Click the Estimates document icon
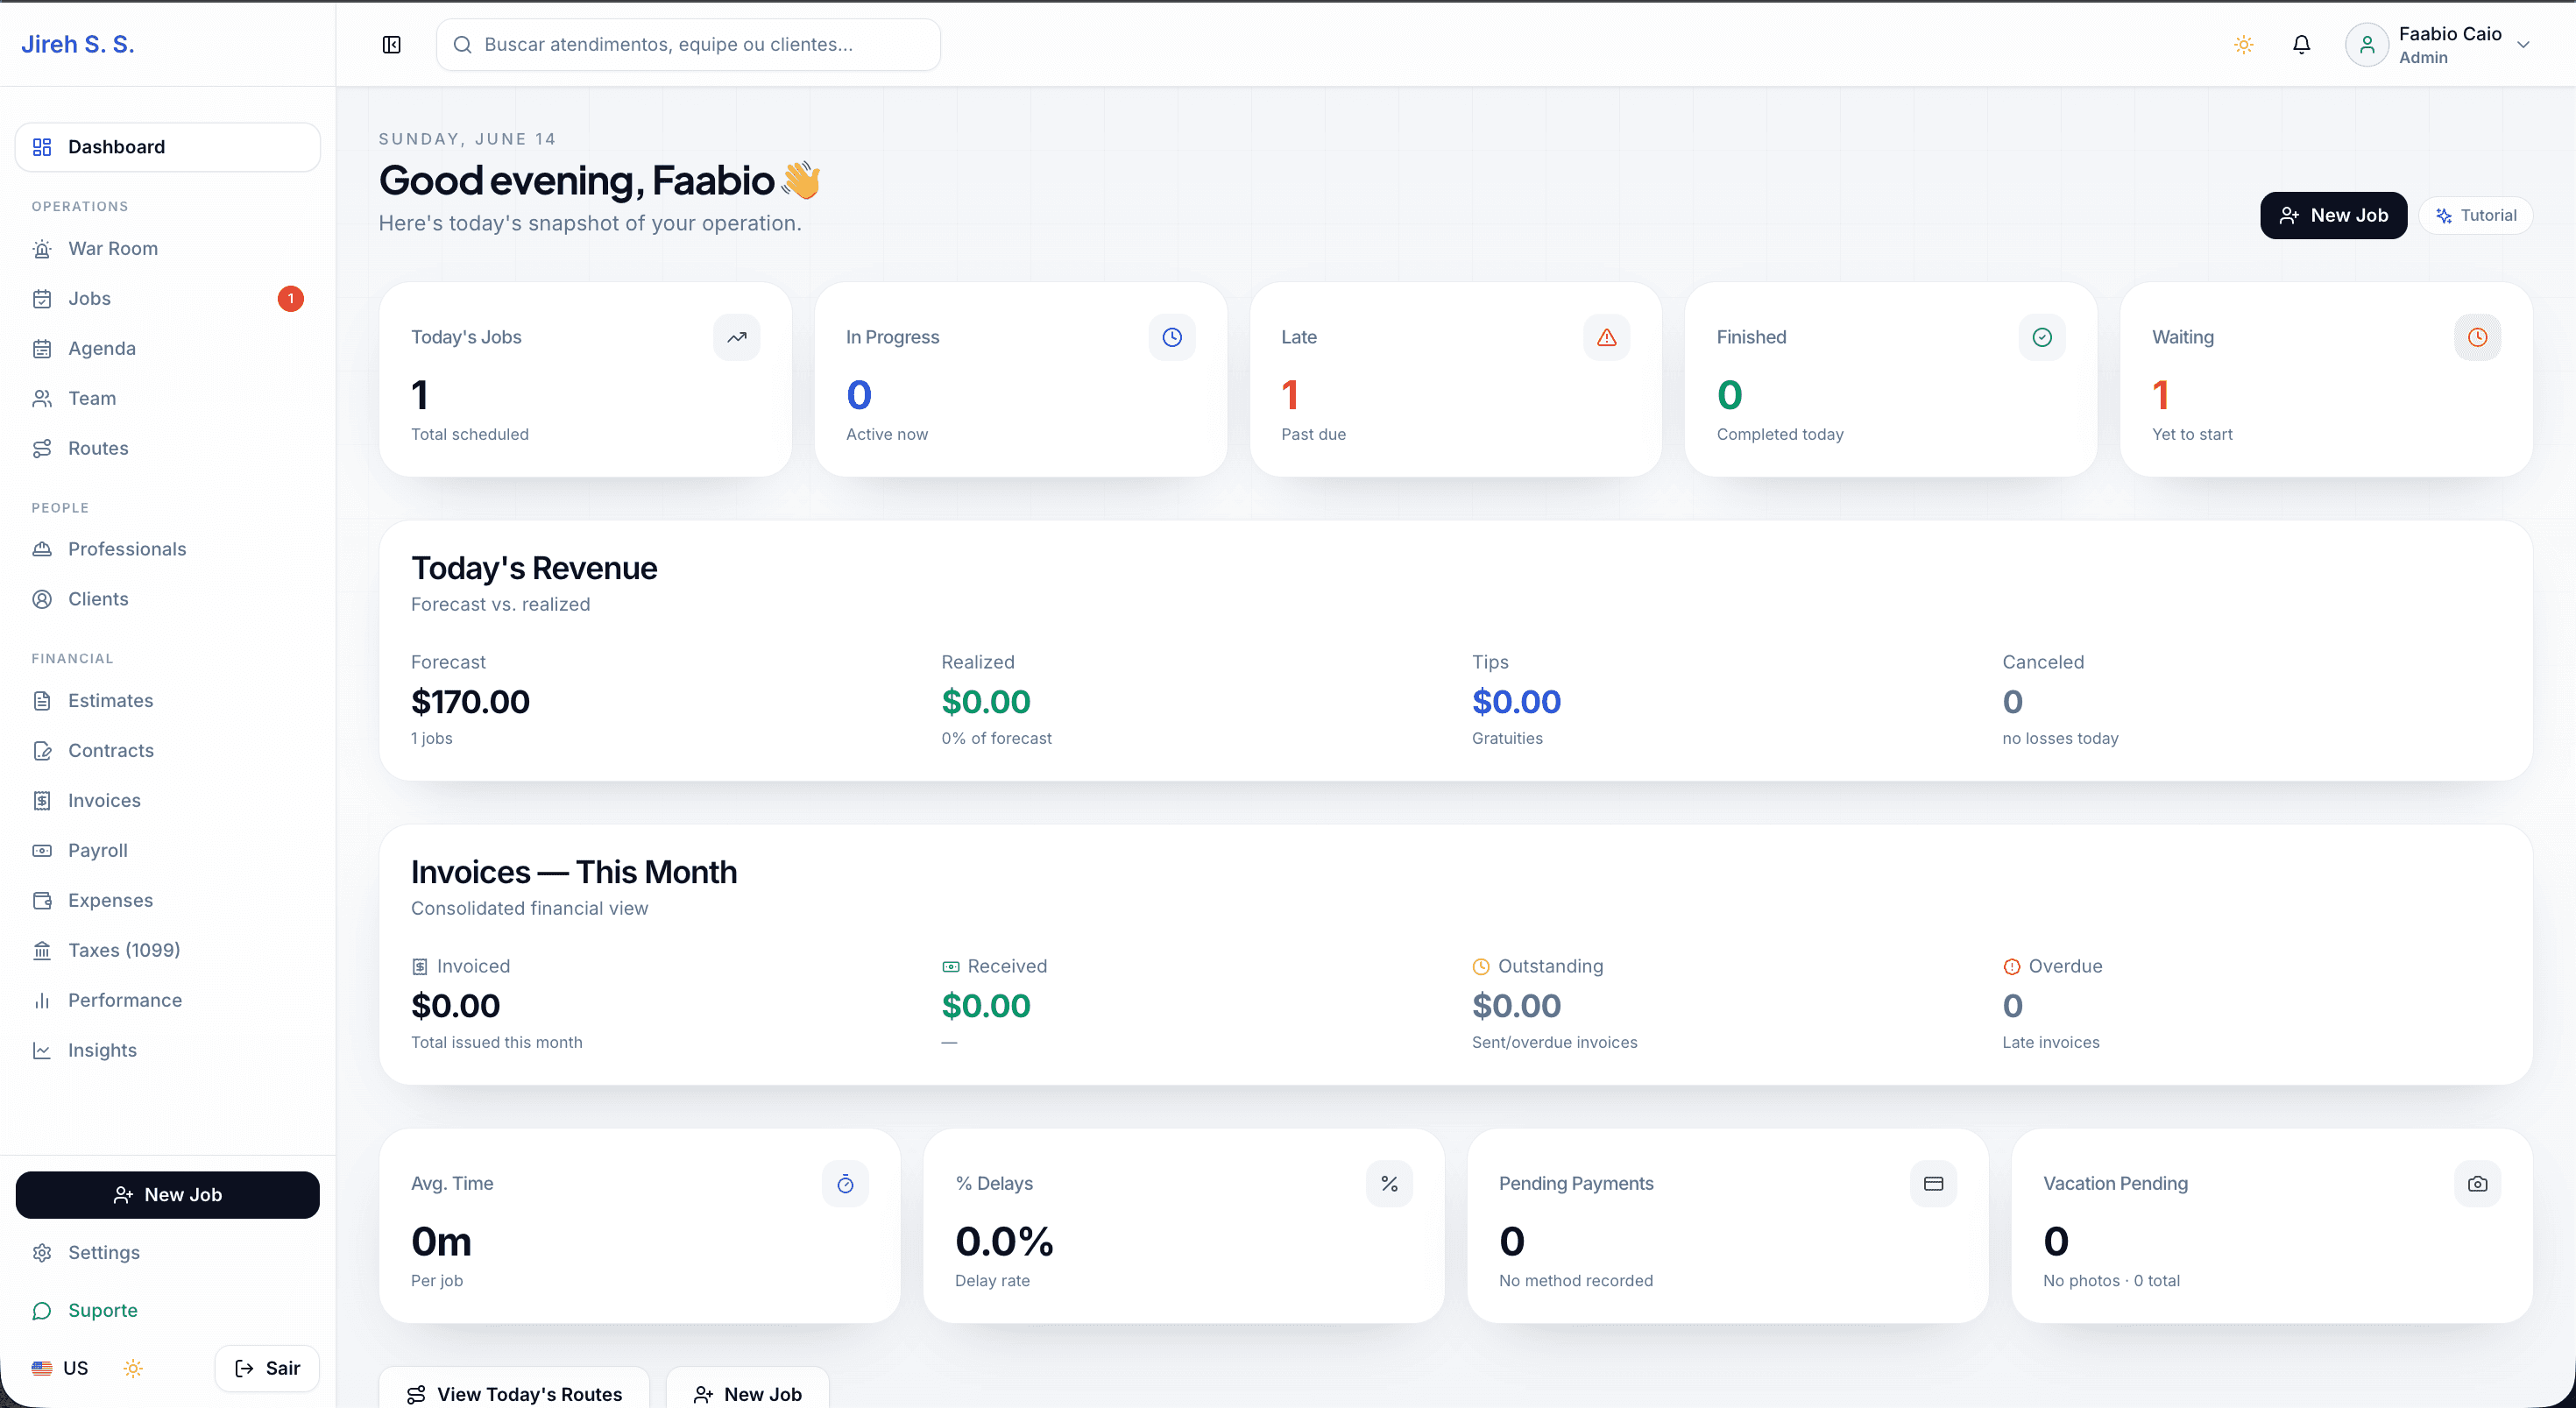The height and width of the screenshot is (1408, 2576). [42, 700]
